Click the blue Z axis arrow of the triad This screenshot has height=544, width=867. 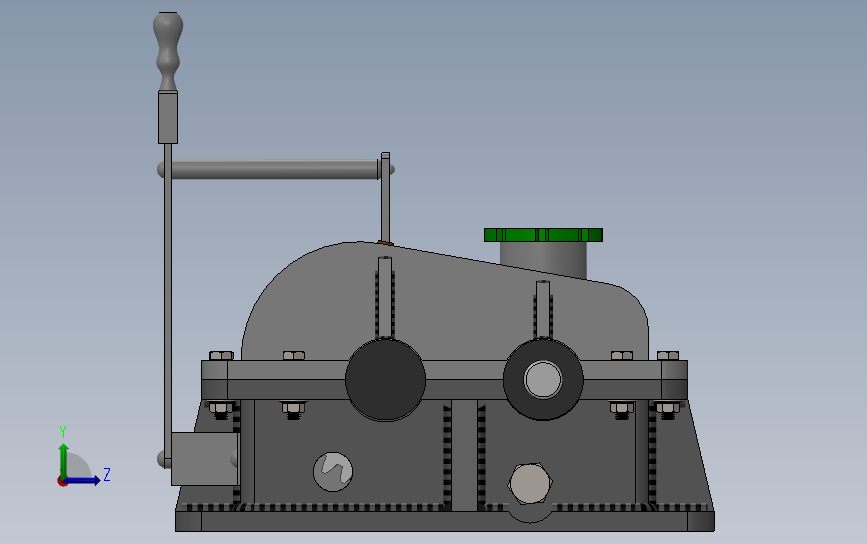[x=83, y=480]
